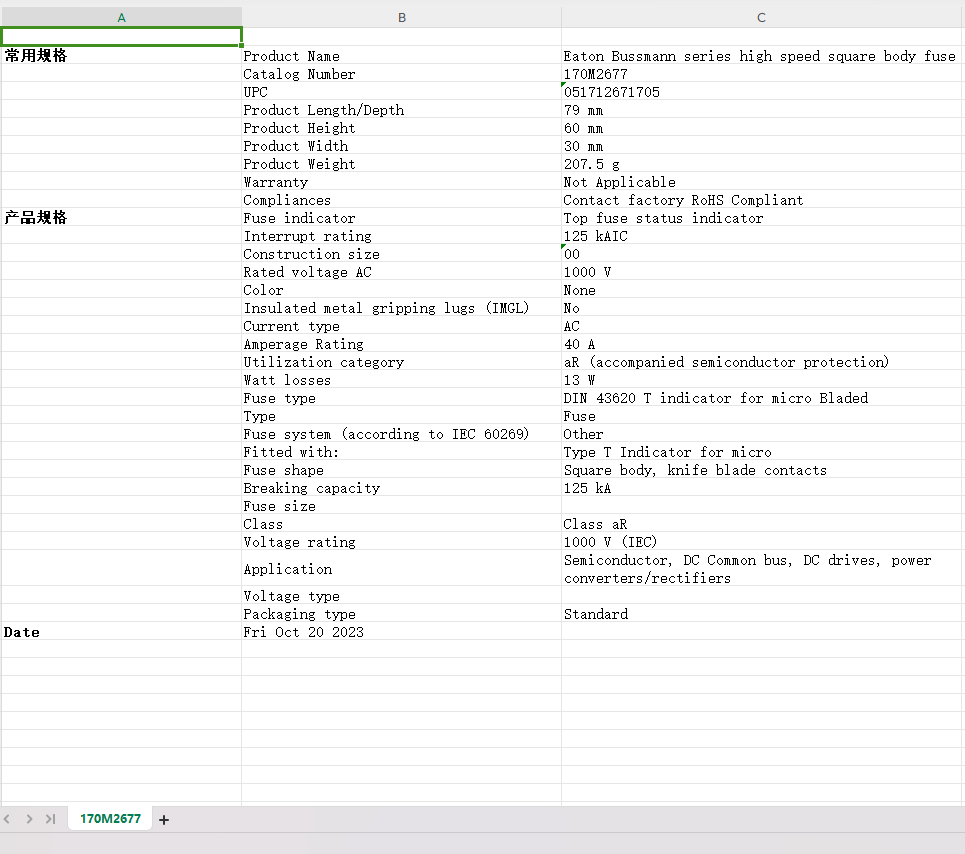965x854 pixels.
Task: Select column C header
Action: (x=761, y=17)
